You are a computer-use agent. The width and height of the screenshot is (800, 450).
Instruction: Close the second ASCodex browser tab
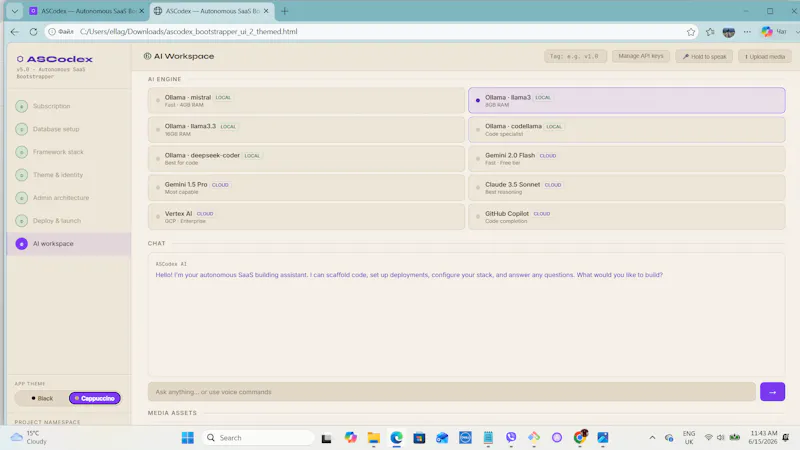(266, 11)
